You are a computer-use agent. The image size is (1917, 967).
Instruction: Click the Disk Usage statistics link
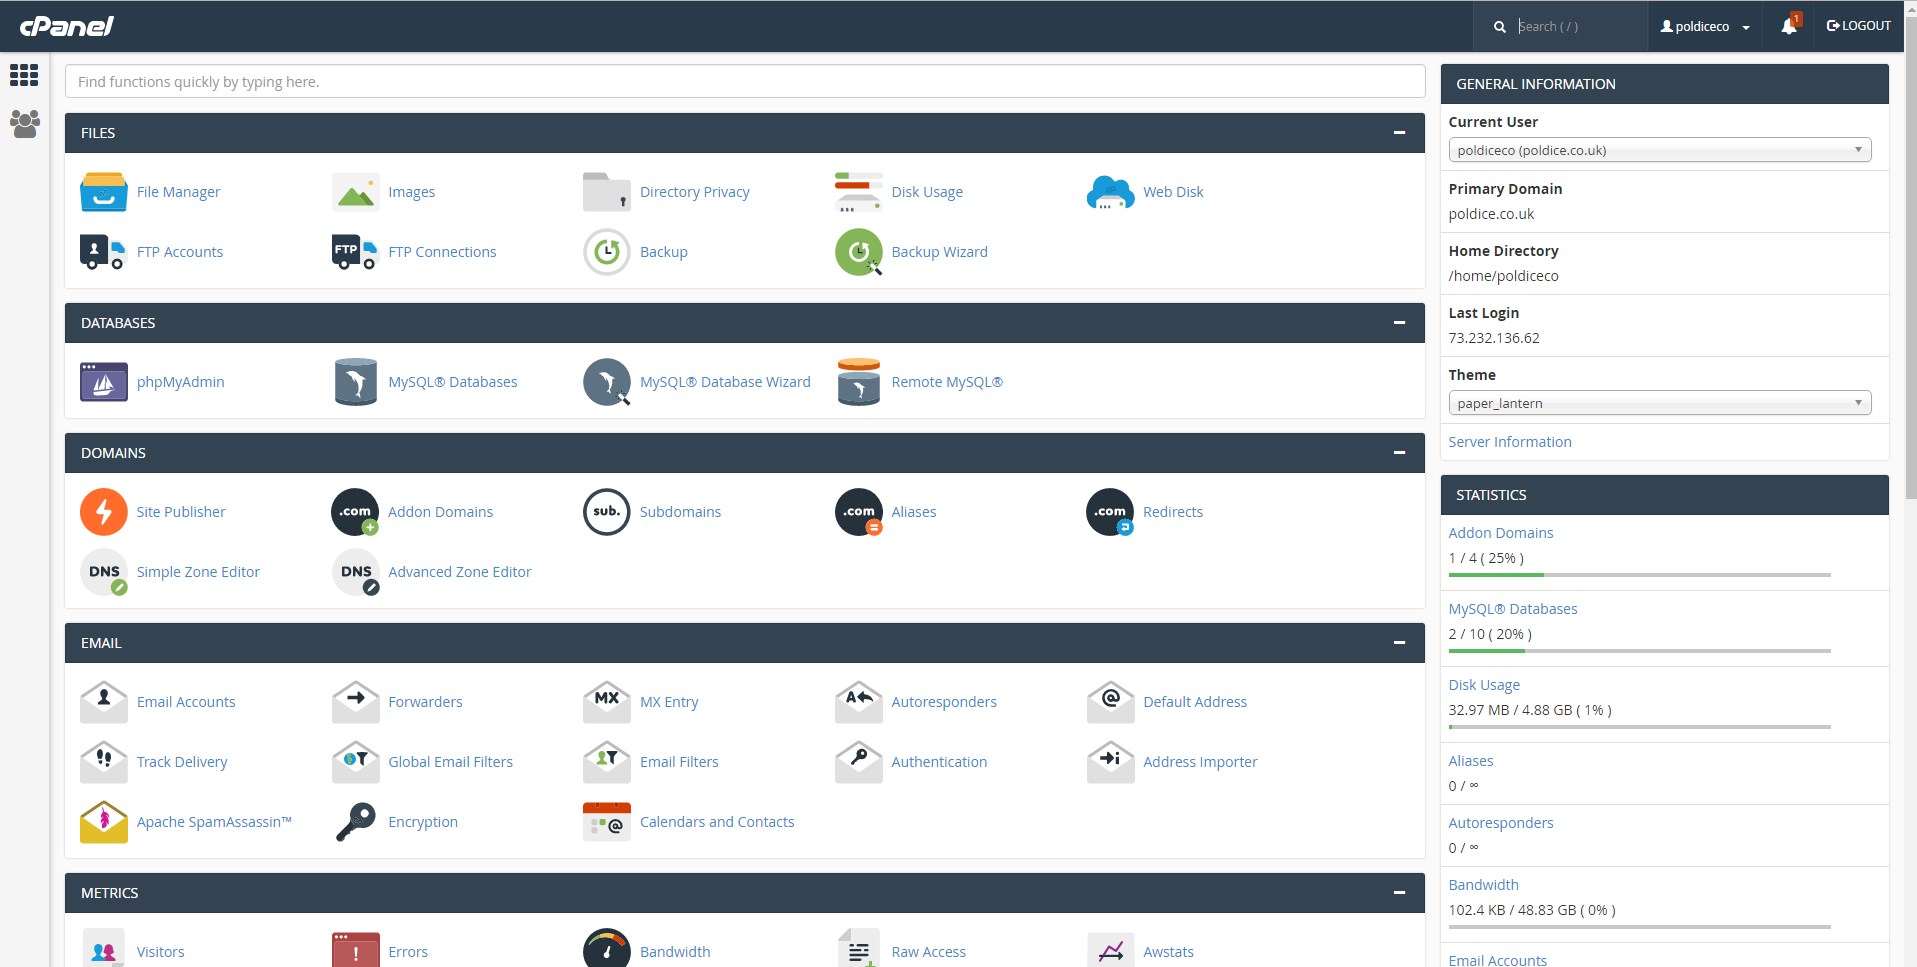tap(1483, 685)
